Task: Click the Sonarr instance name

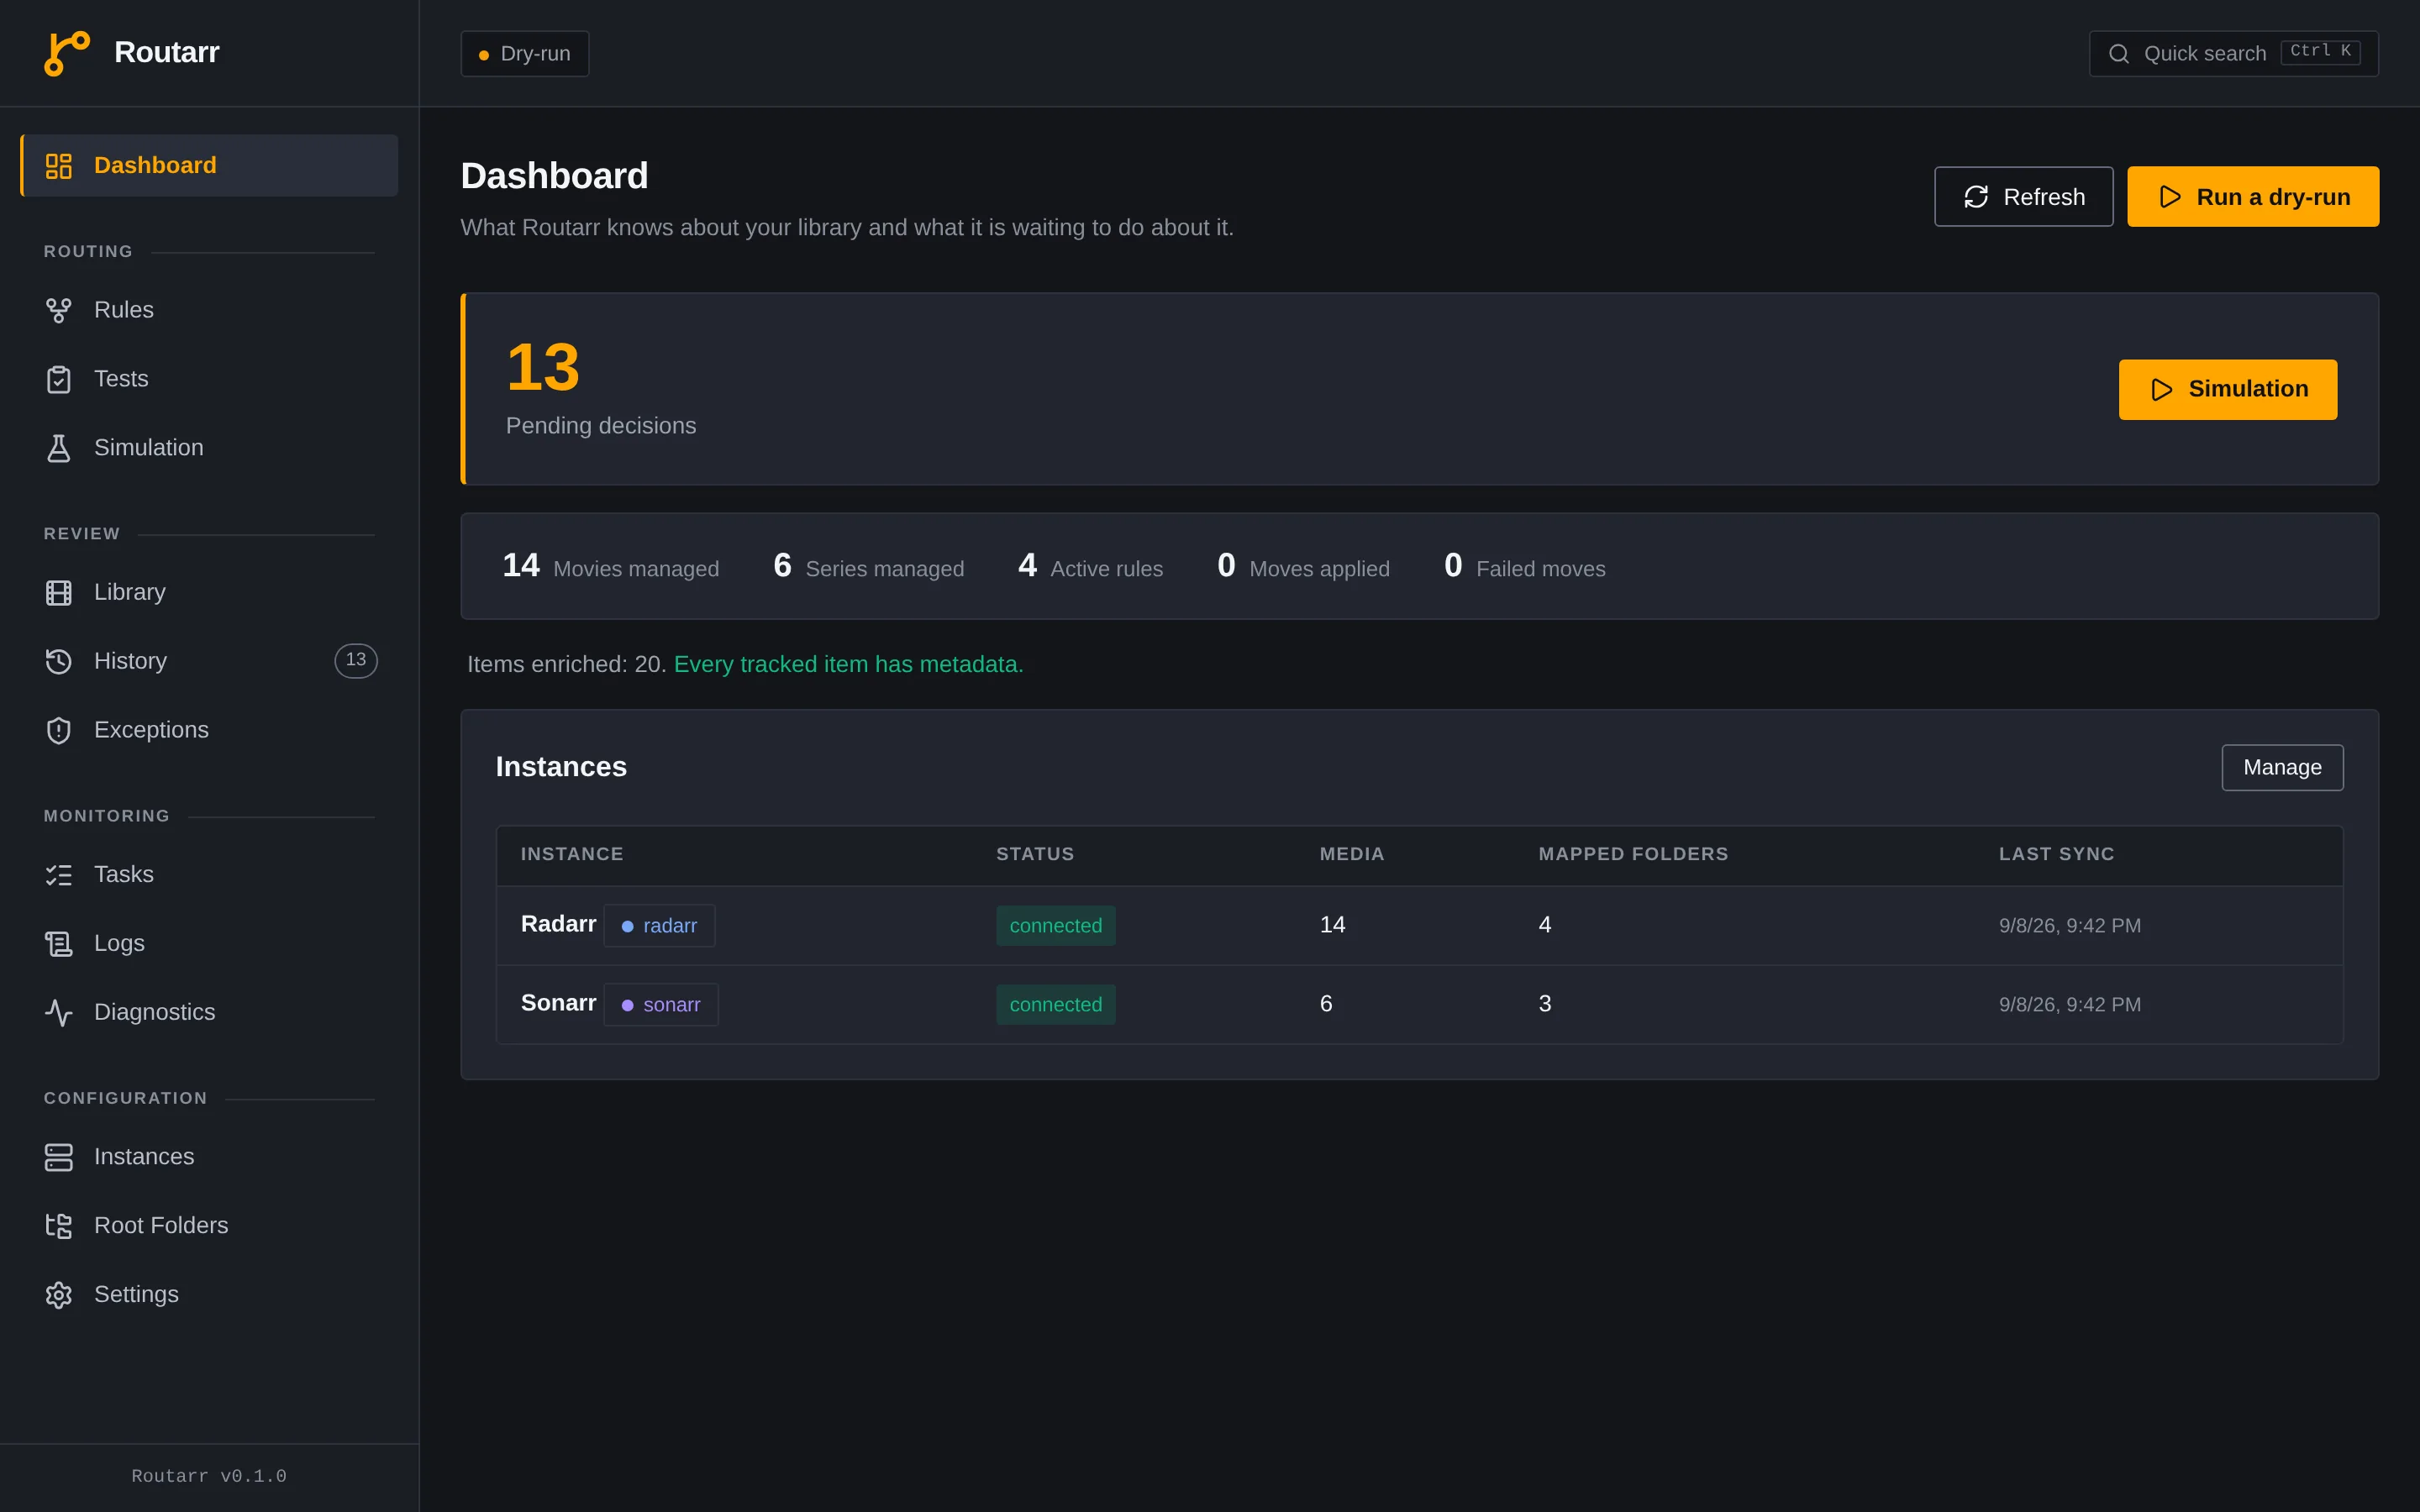Action: [558, 1003]
